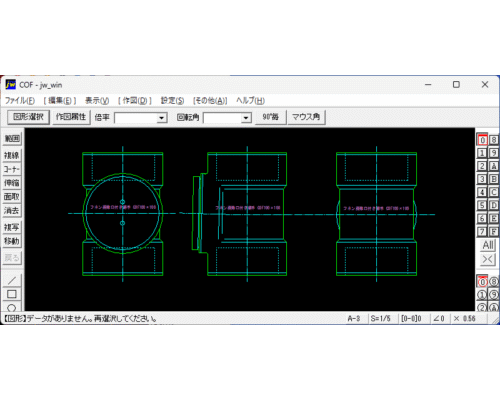The image size is (500, 400).
Task: Click the 90°毎 rotation button
Action: (x=270, y=117)
